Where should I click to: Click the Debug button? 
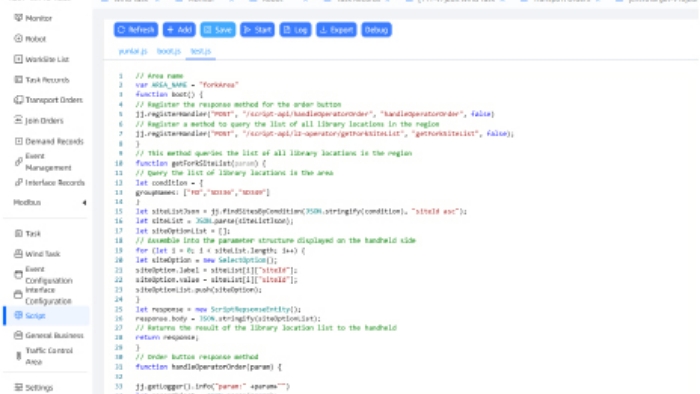[x=376, y=30]
